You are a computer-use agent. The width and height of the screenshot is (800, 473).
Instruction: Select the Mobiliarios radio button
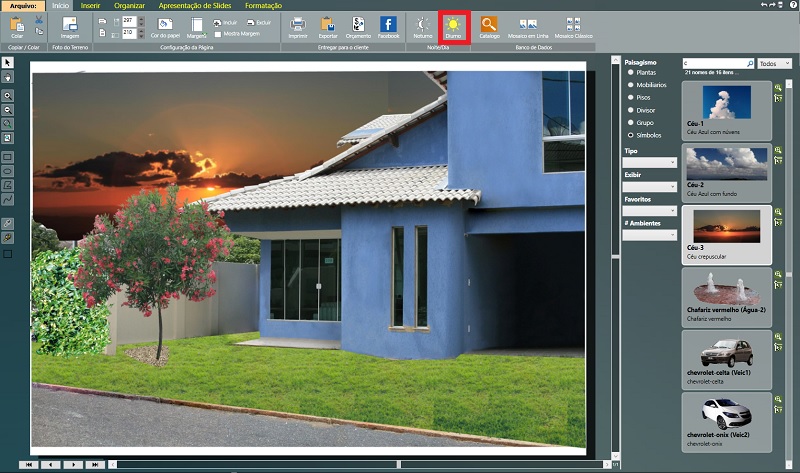[629, 85]
